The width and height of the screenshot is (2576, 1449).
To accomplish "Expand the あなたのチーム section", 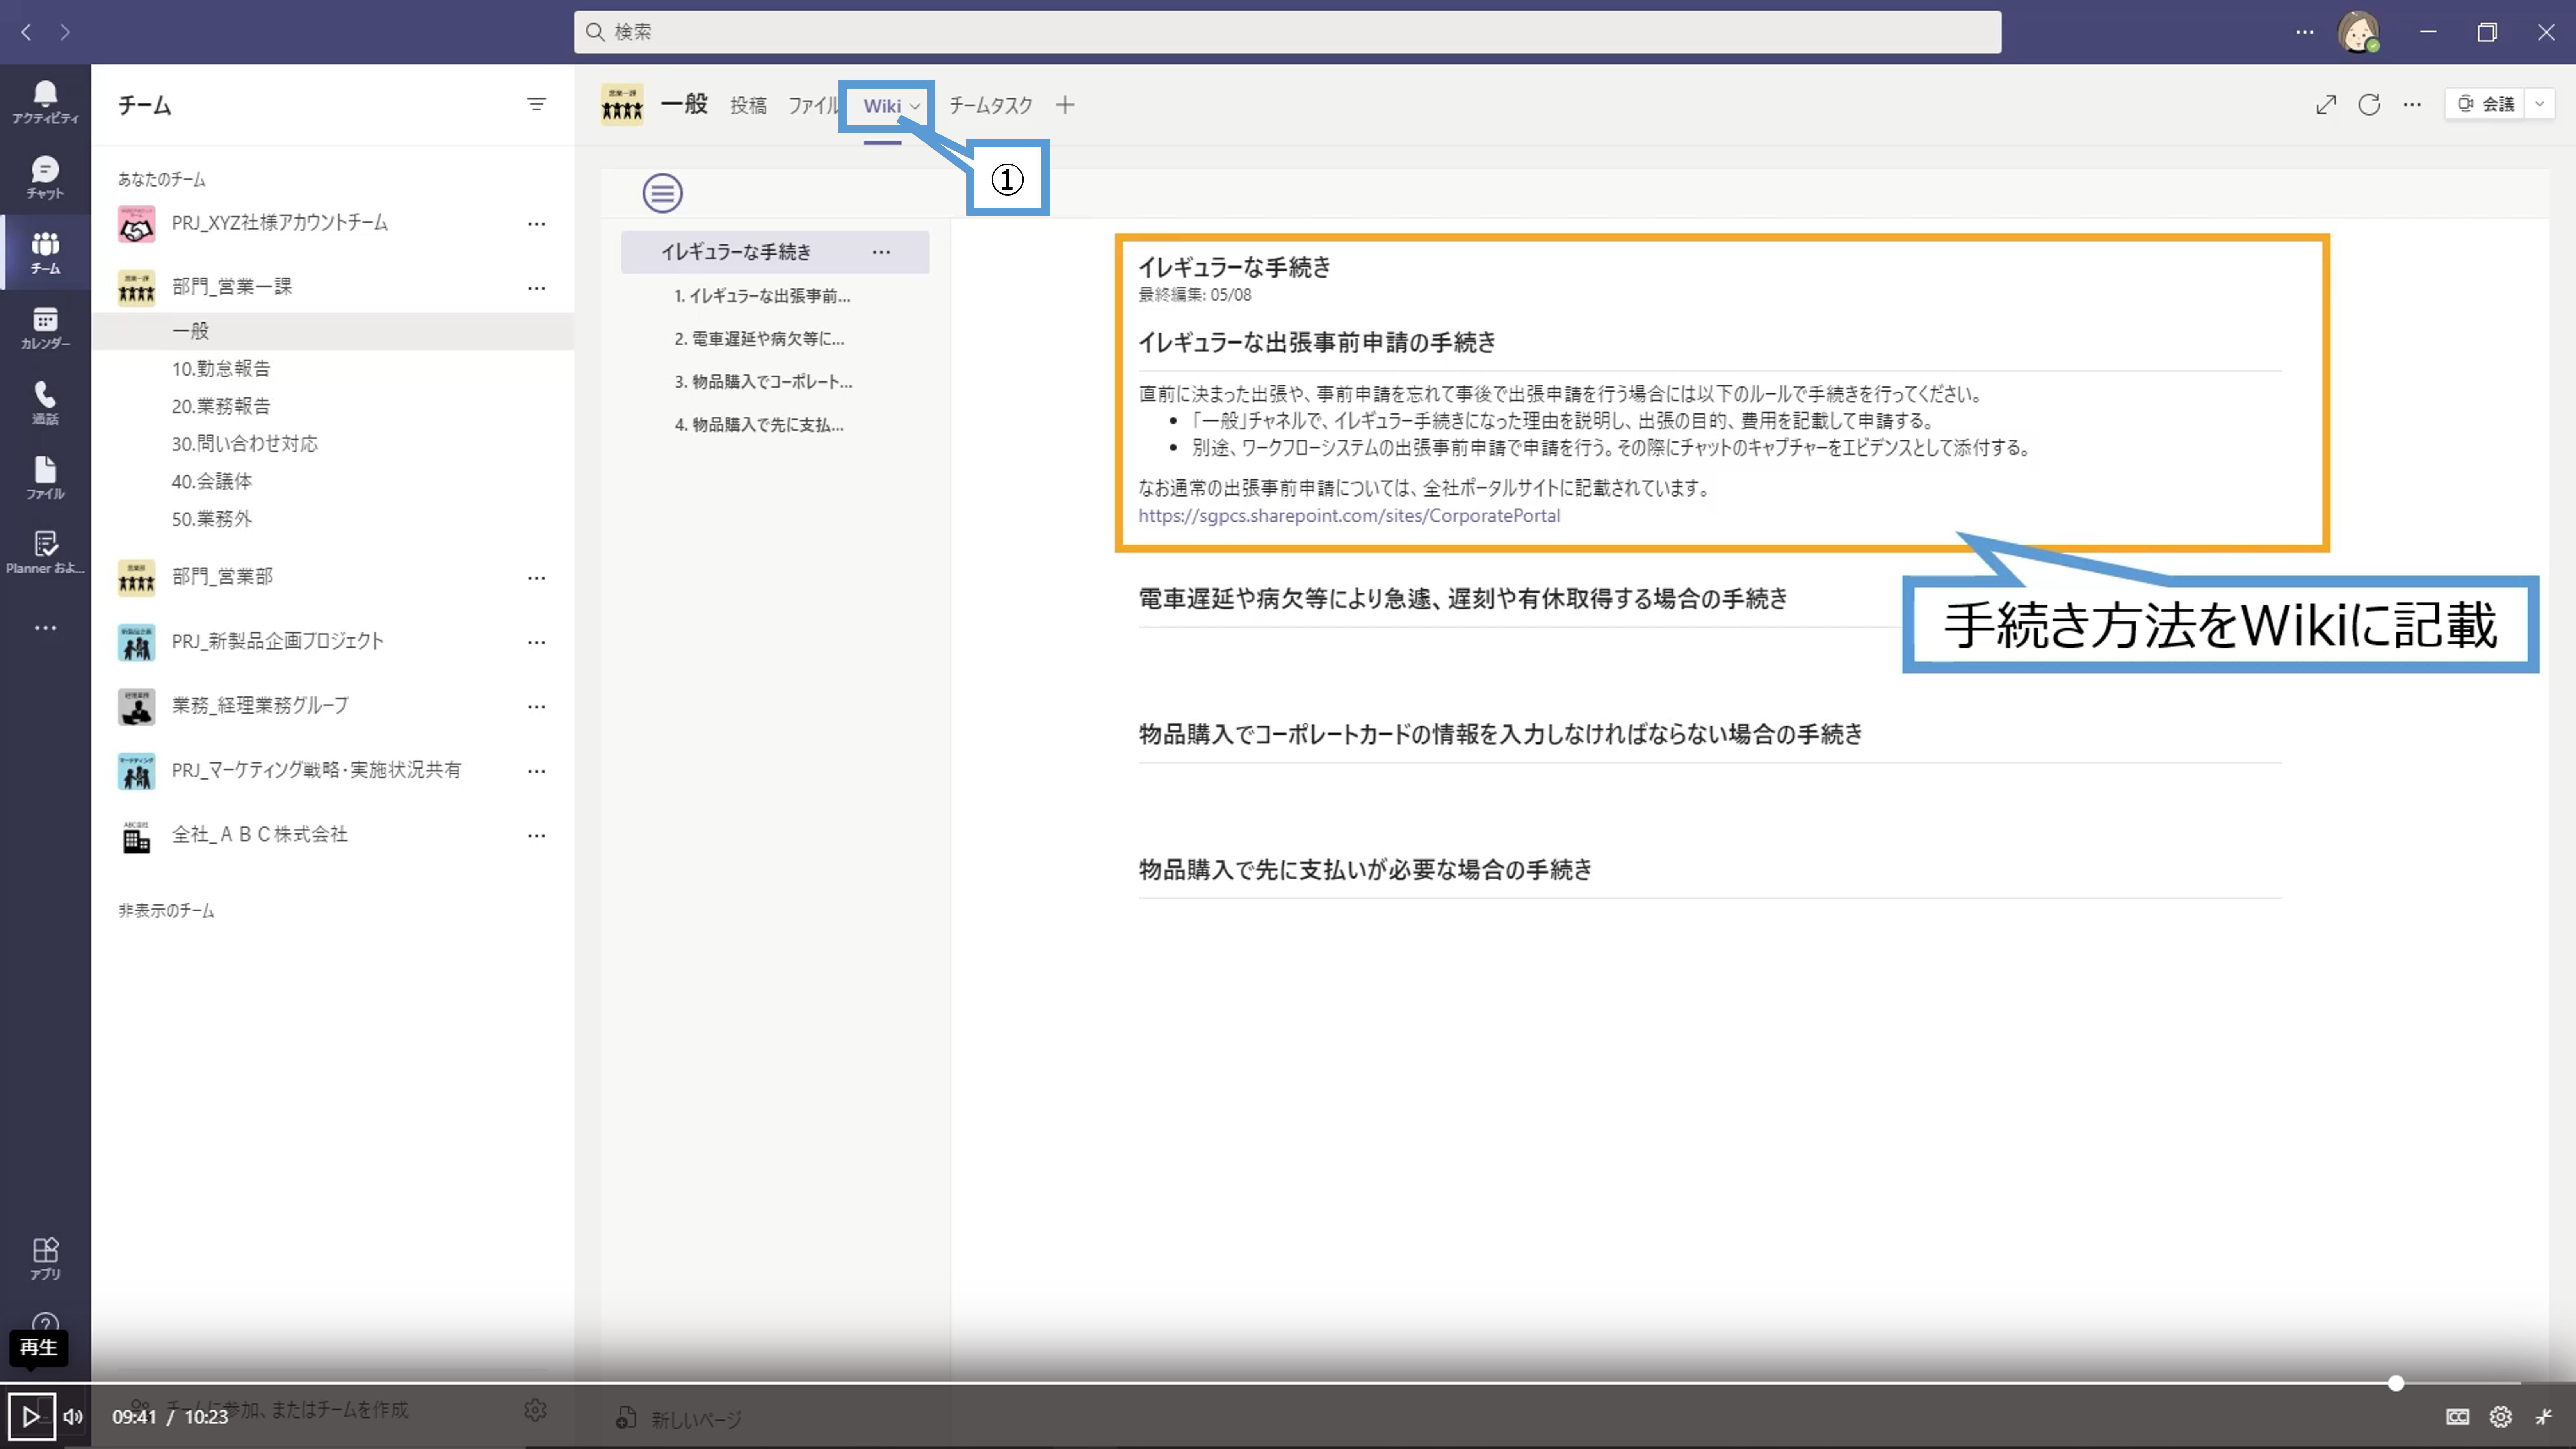I will click(x=162, y=179).
